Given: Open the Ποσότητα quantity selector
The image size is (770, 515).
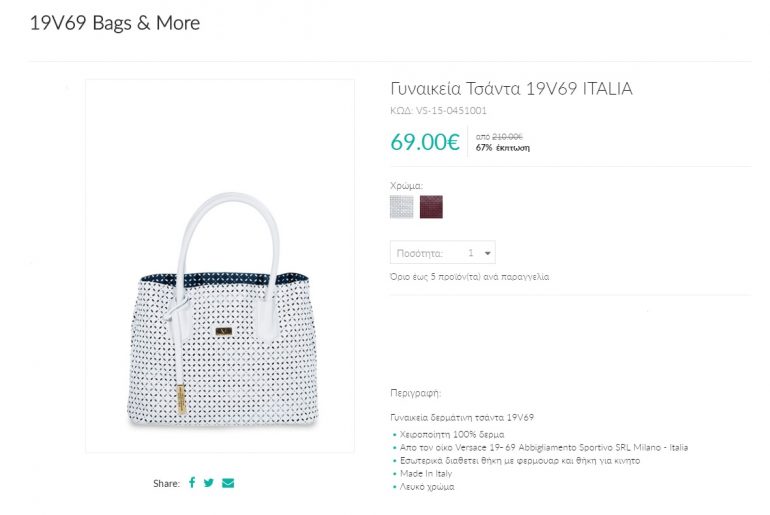Looking at the screenshot, I should click(442, 254).
